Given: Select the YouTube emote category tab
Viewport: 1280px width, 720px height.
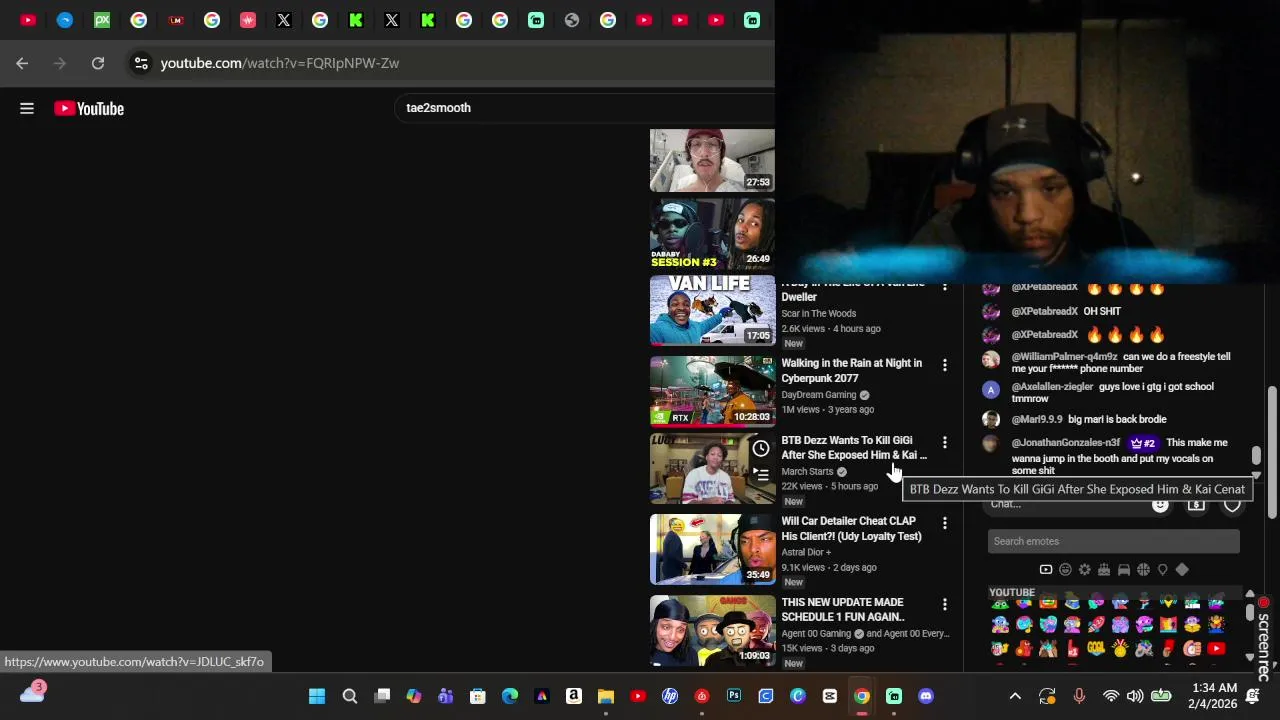Looking at the screenshot, I should (x=1046, y=570).
